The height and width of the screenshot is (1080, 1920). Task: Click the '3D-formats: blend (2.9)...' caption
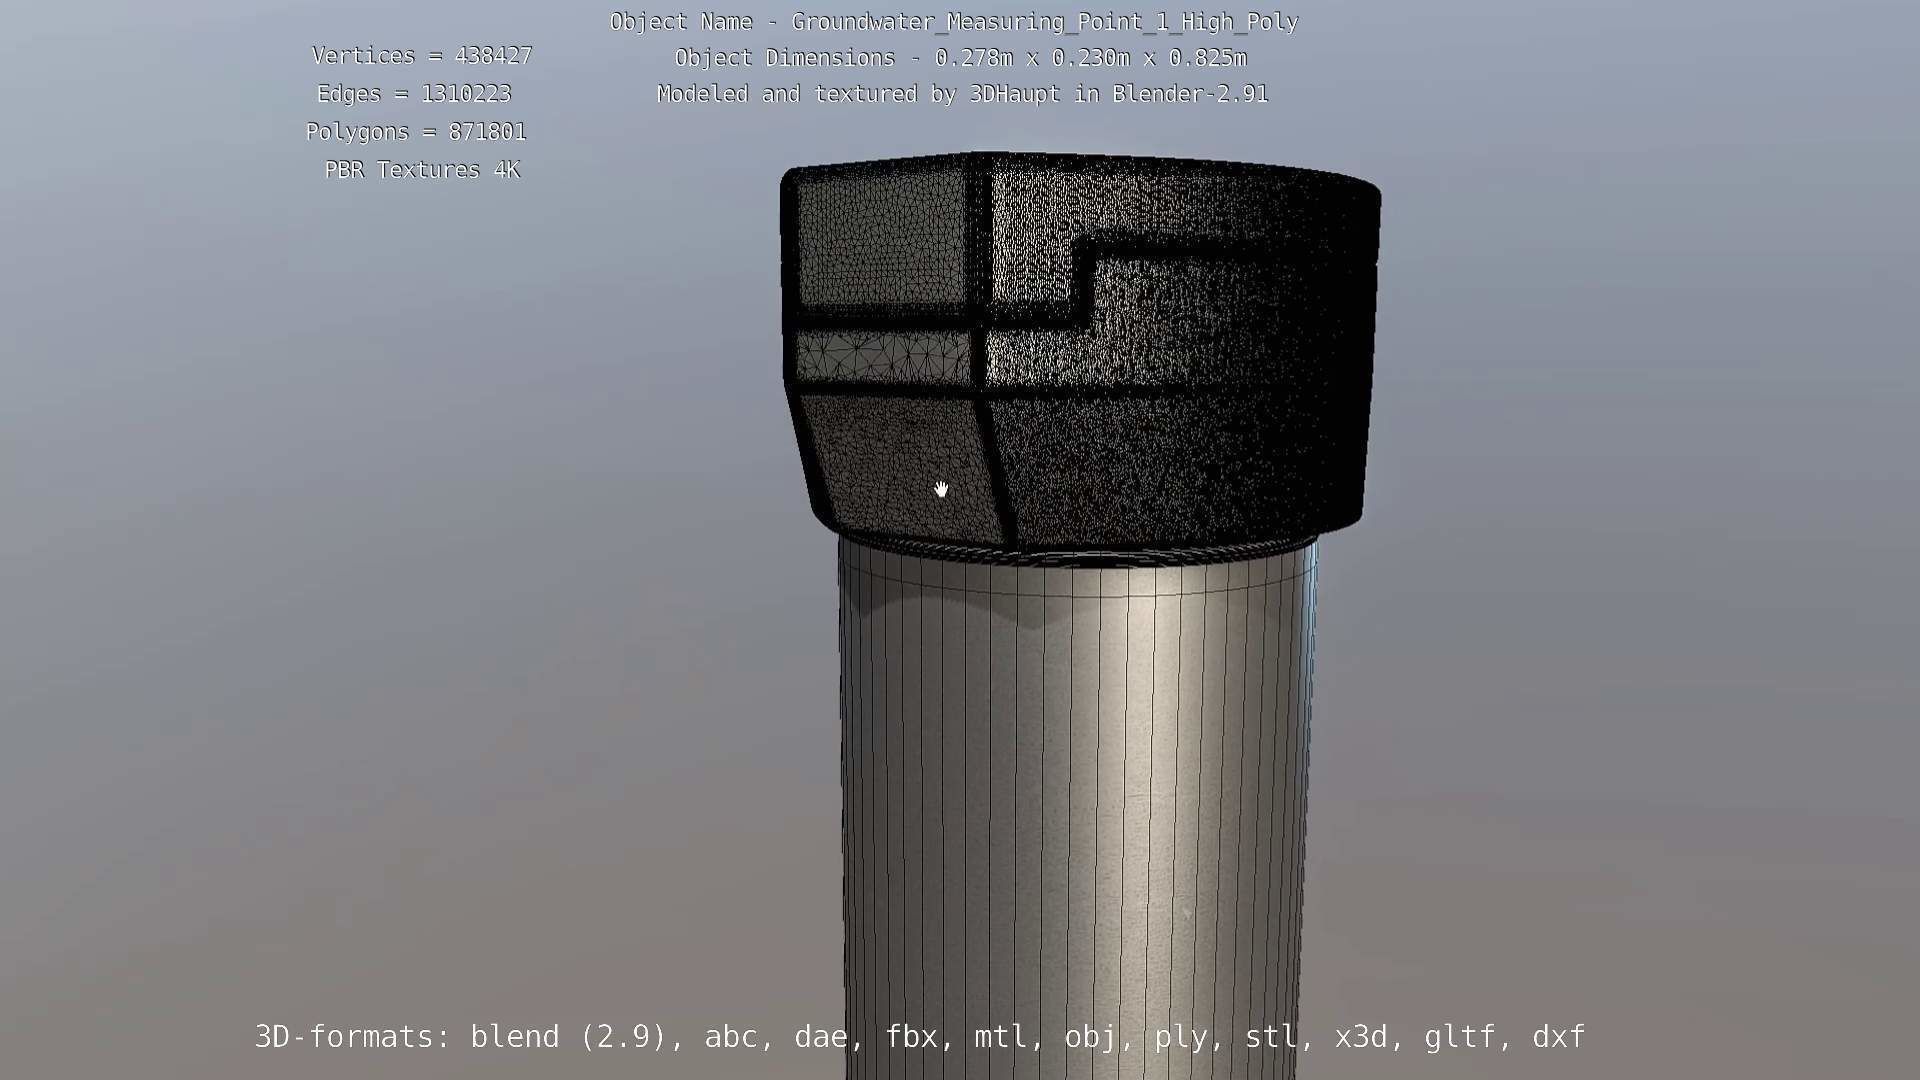point(920,1037)
